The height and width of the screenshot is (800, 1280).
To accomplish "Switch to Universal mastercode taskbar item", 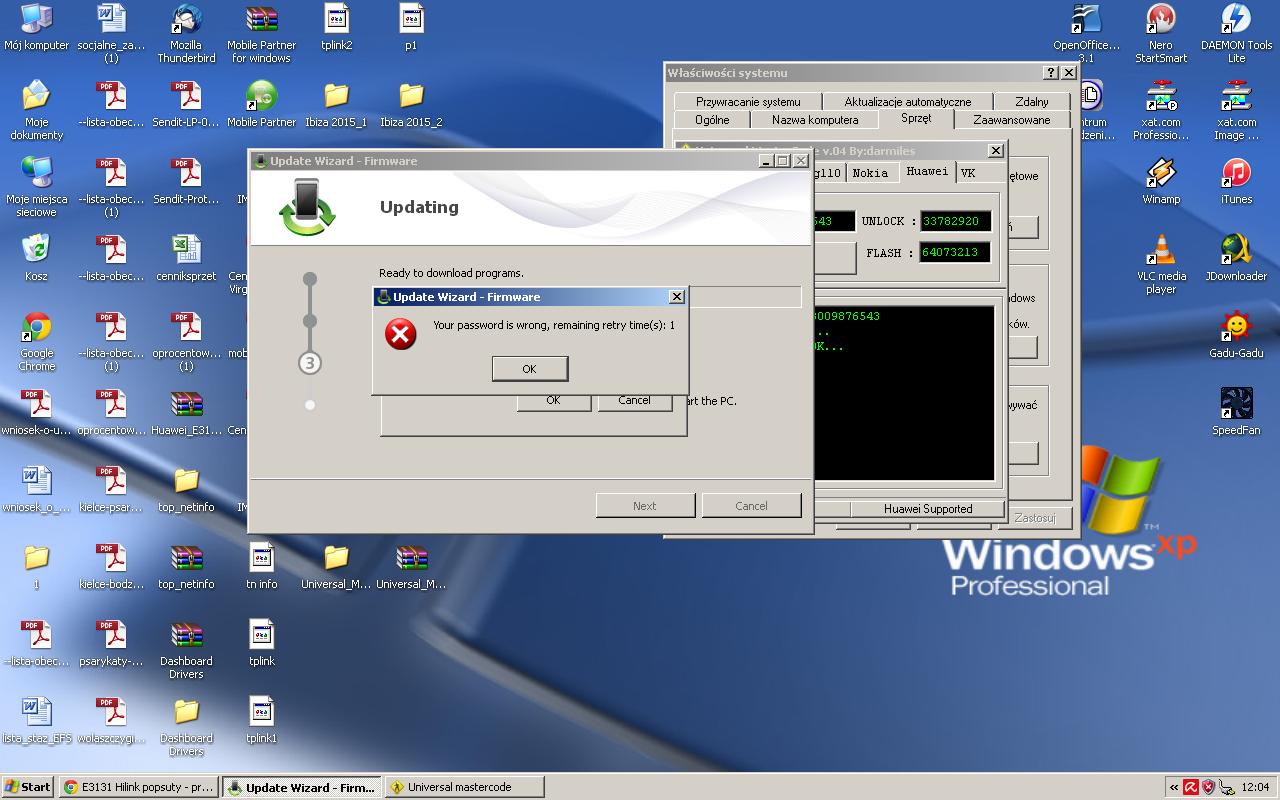I will tap(464, 787).
